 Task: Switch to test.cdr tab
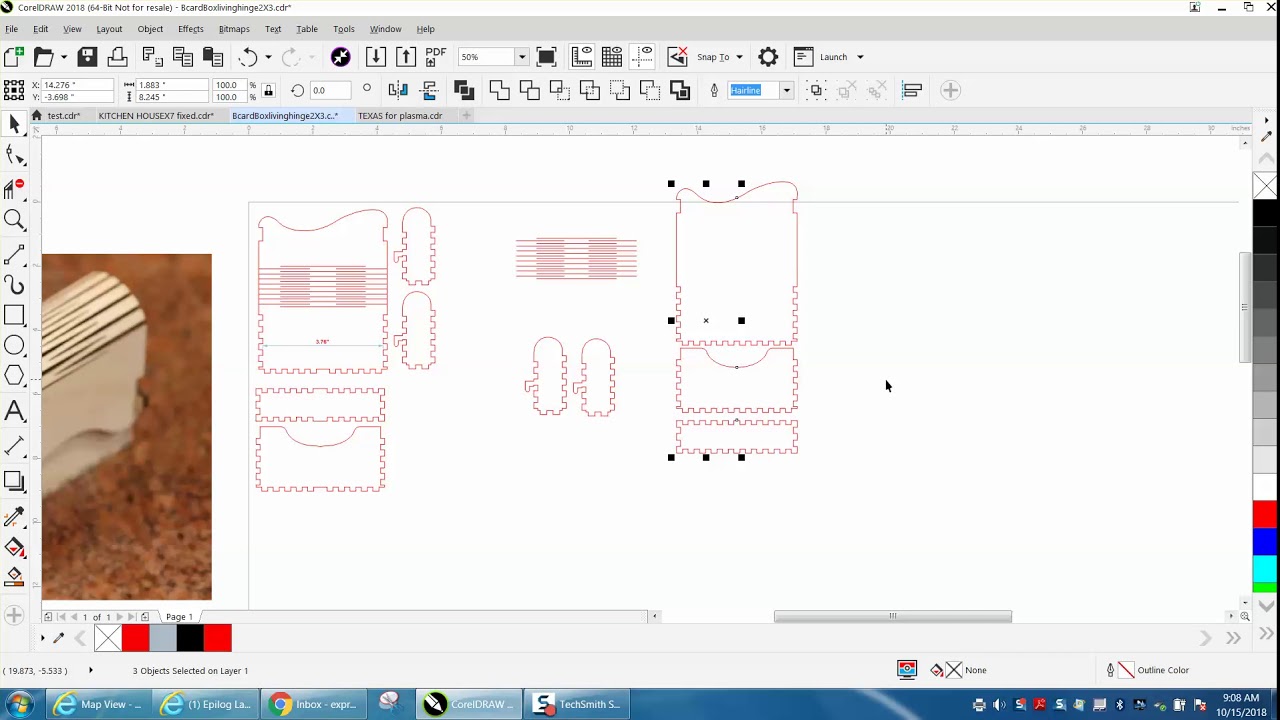[x=63, y=116]
